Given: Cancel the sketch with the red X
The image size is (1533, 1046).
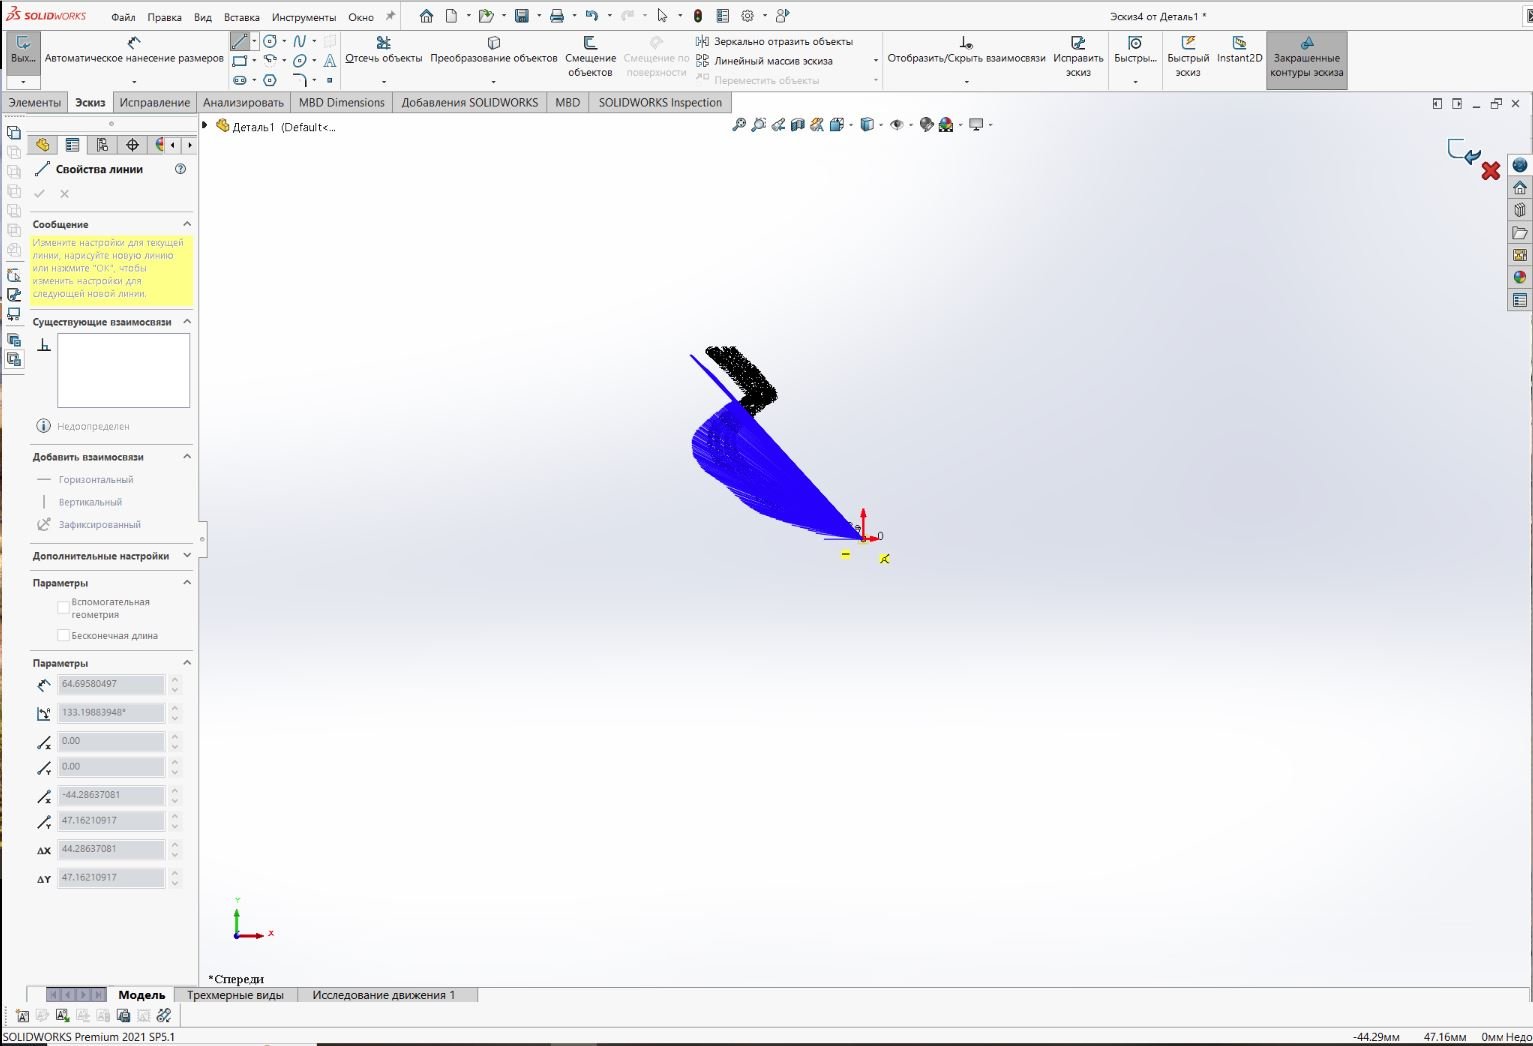Looking at the screenshot, I should [1490, 171].
